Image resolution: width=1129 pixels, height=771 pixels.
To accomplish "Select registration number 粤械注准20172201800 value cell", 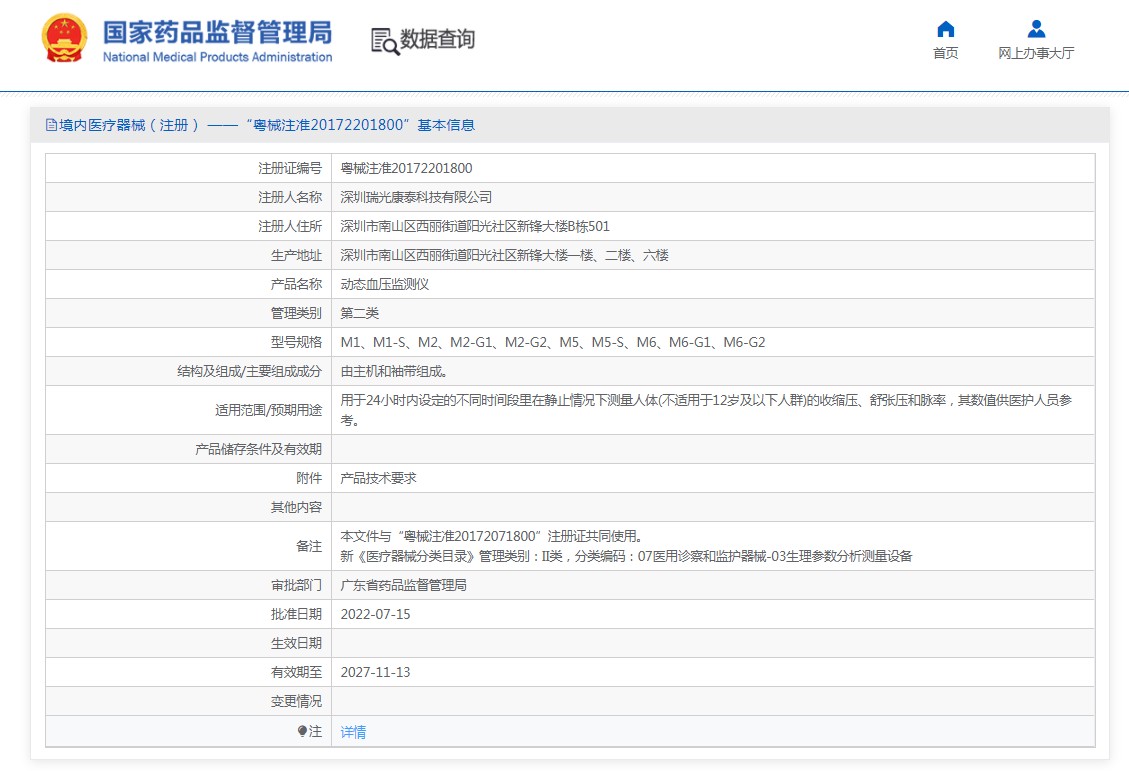I will click(x=406, y=168).
